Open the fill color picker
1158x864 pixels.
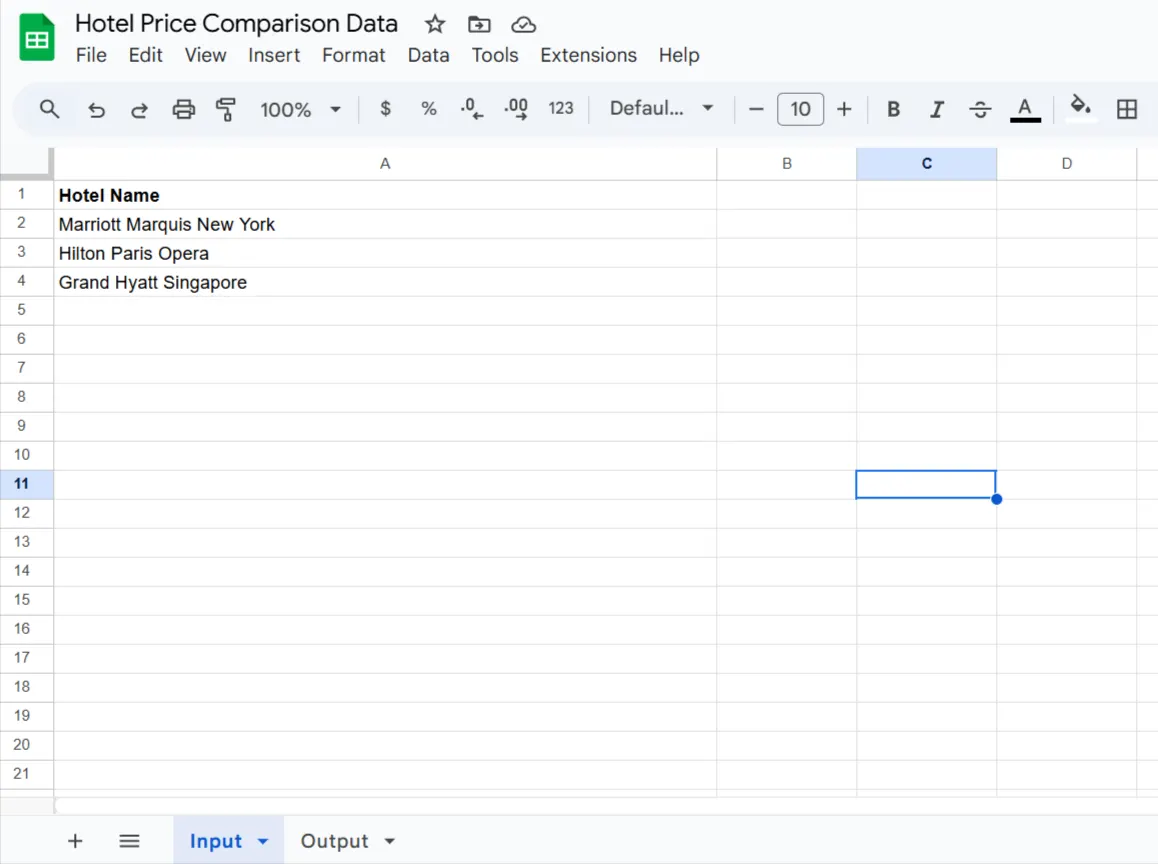(1081, 107)
